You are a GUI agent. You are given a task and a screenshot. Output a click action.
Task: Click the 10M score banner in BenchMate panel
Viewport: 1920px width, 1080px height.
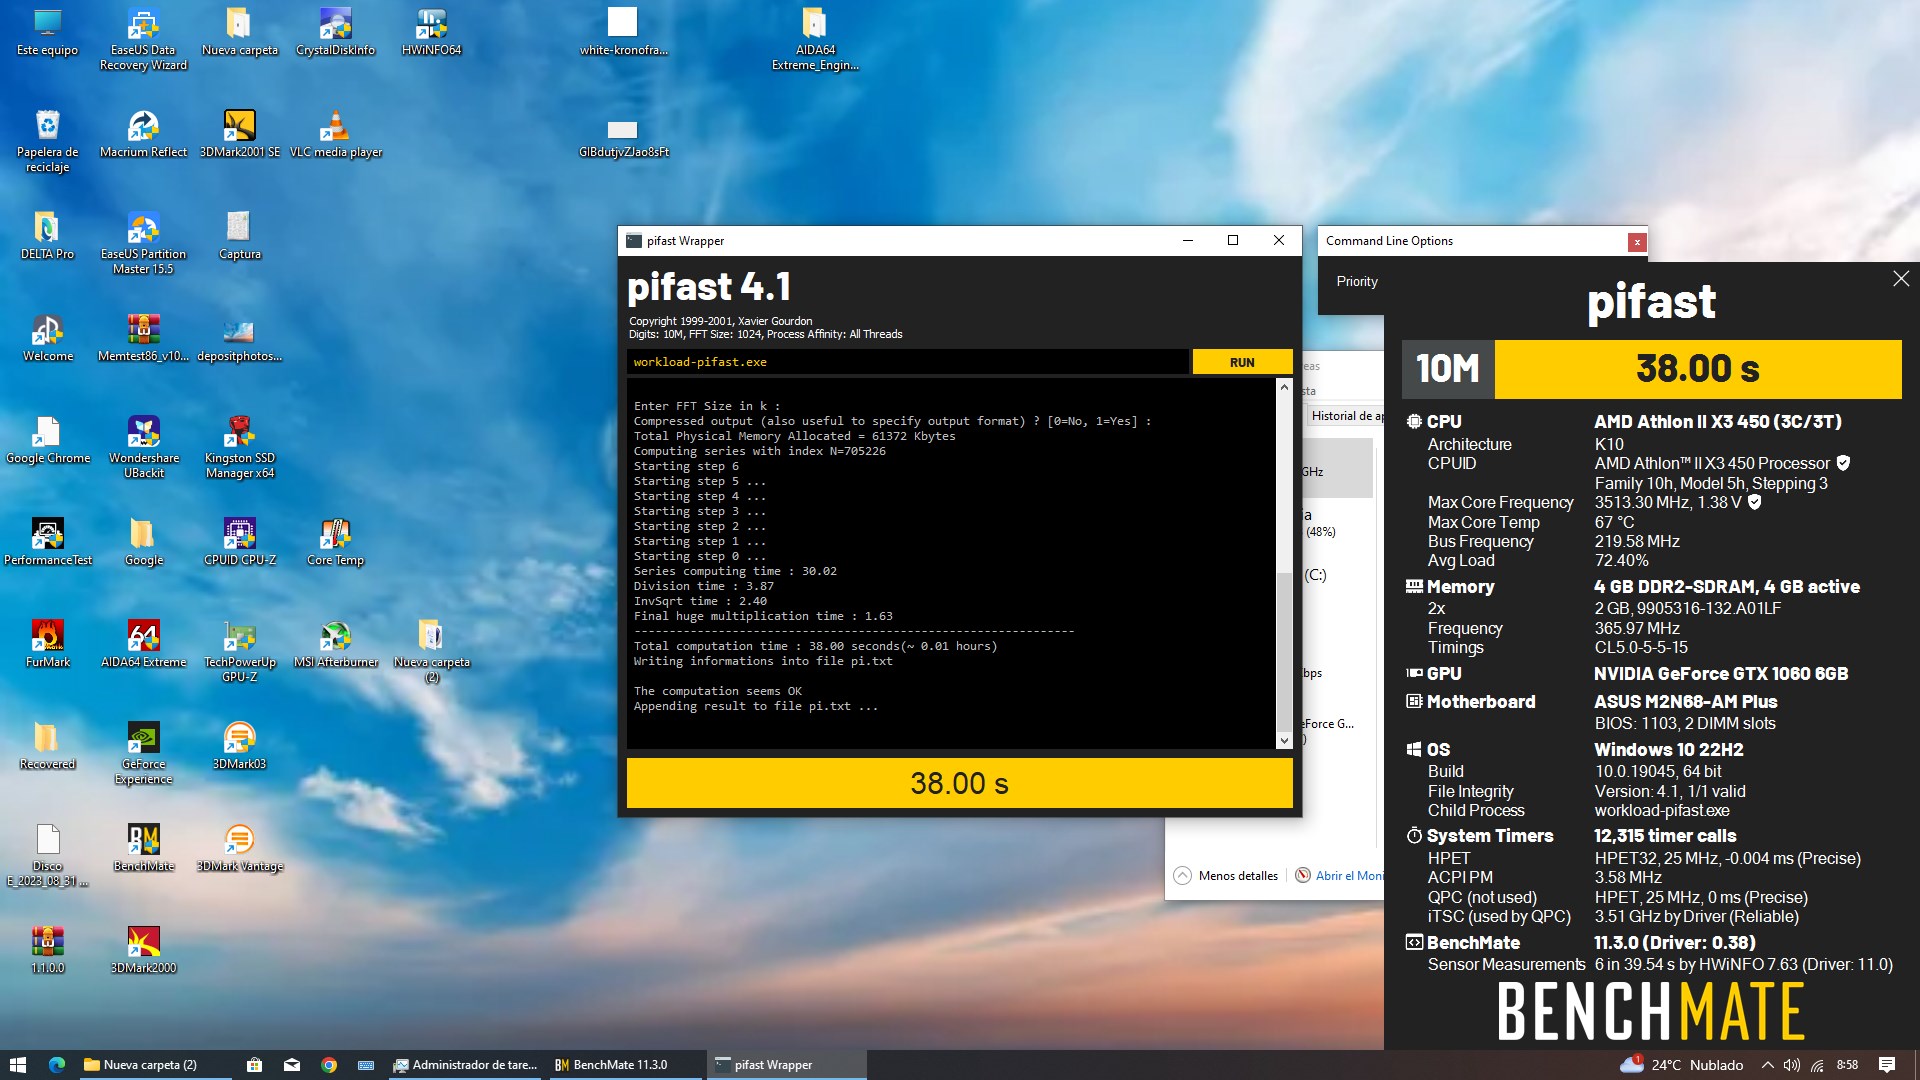coord(1651,369)
